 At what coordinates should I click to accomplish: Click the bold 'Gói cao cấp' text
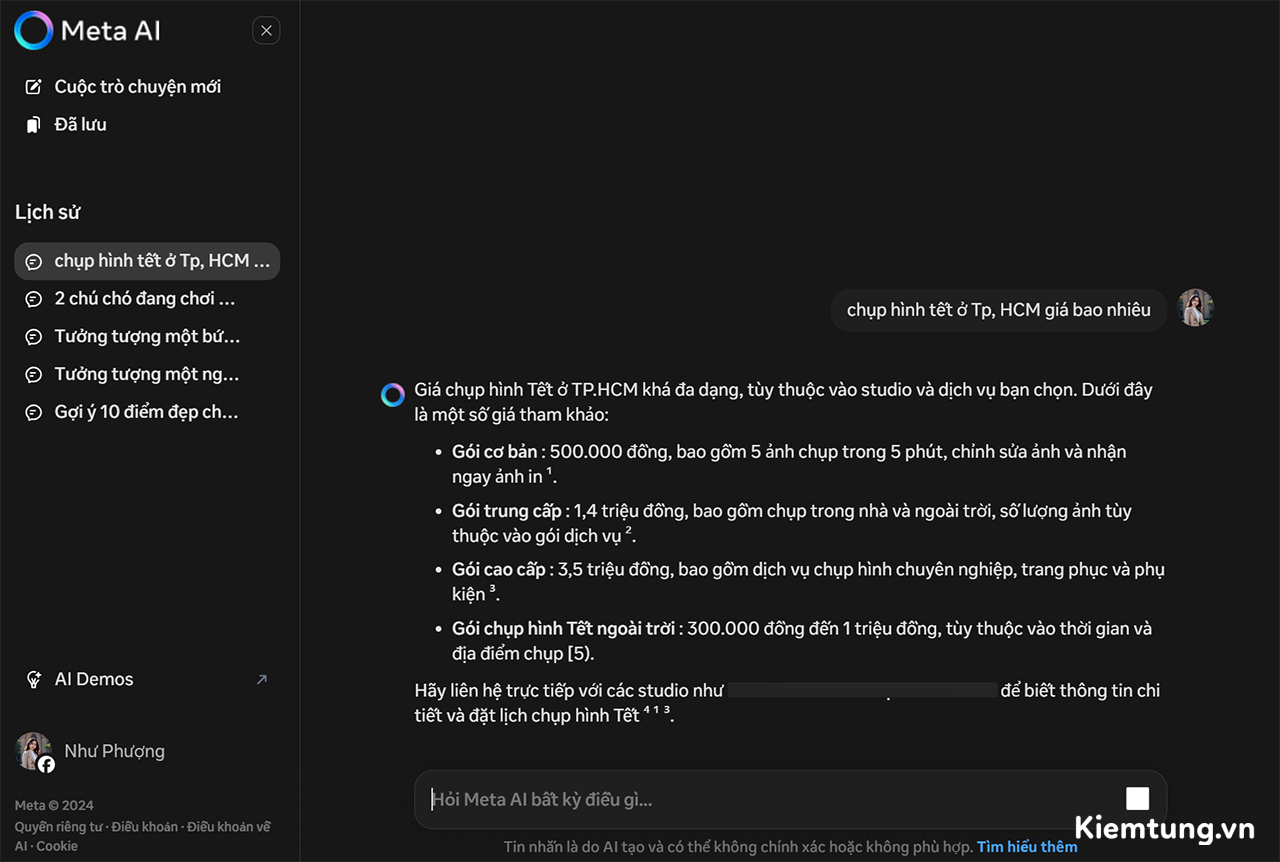point(499,570)
